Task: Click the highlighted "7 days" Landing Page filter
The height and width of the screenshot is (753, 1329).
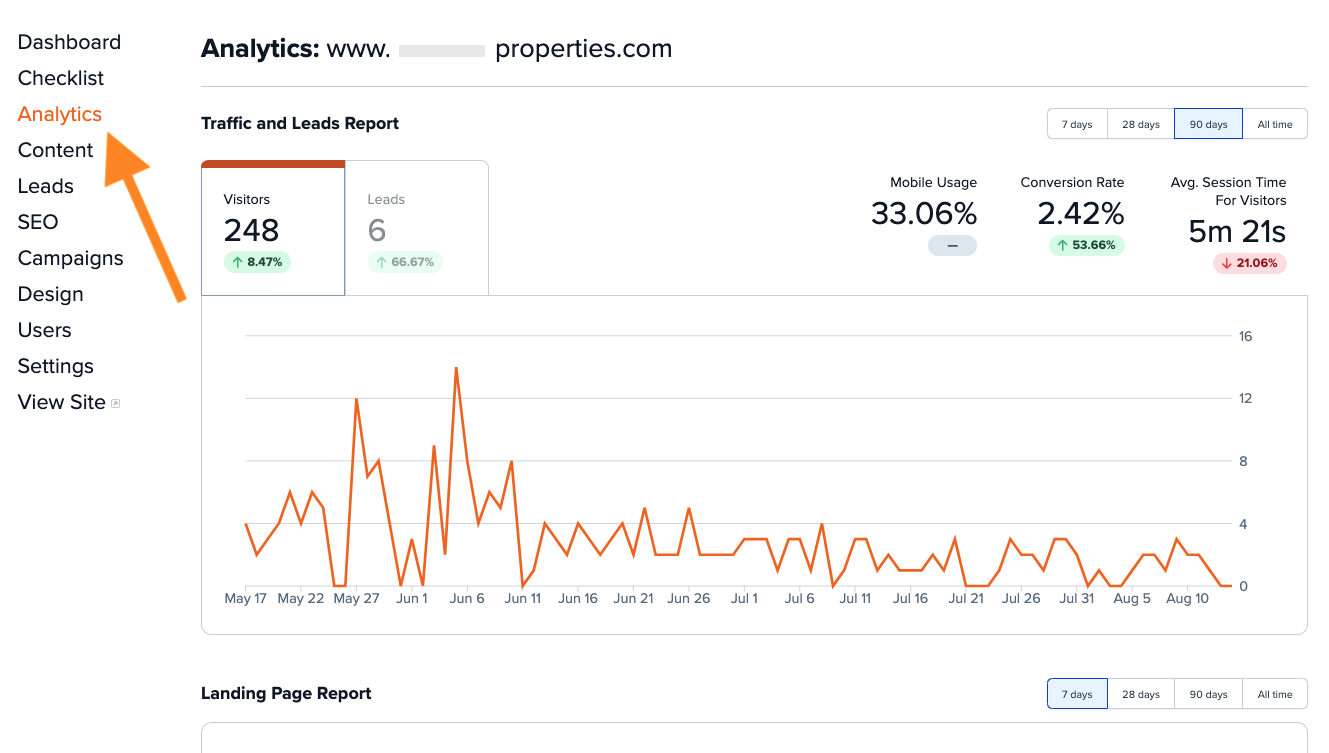Action: 1077,693
